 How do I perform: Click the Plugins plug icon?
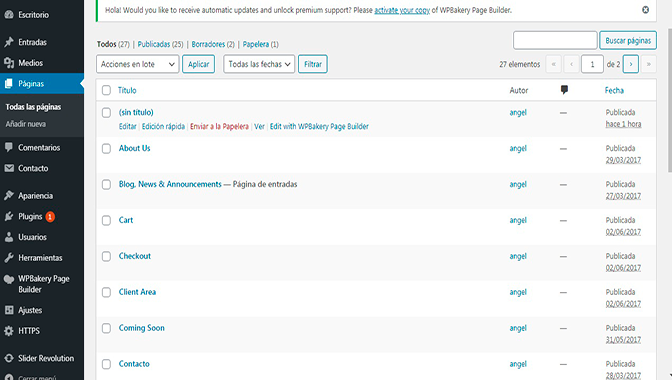(9, 216)
